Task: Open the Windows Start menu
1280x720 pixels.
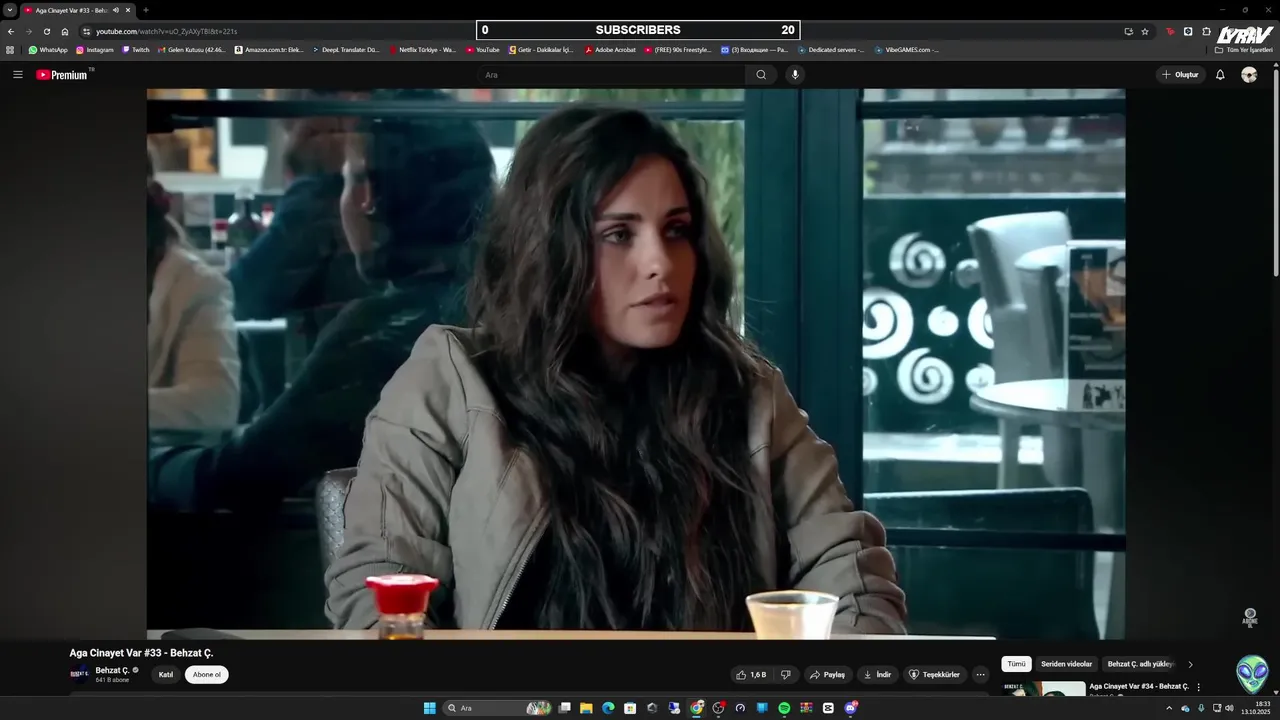Action: pyautogui.click(x=430, y=708)
